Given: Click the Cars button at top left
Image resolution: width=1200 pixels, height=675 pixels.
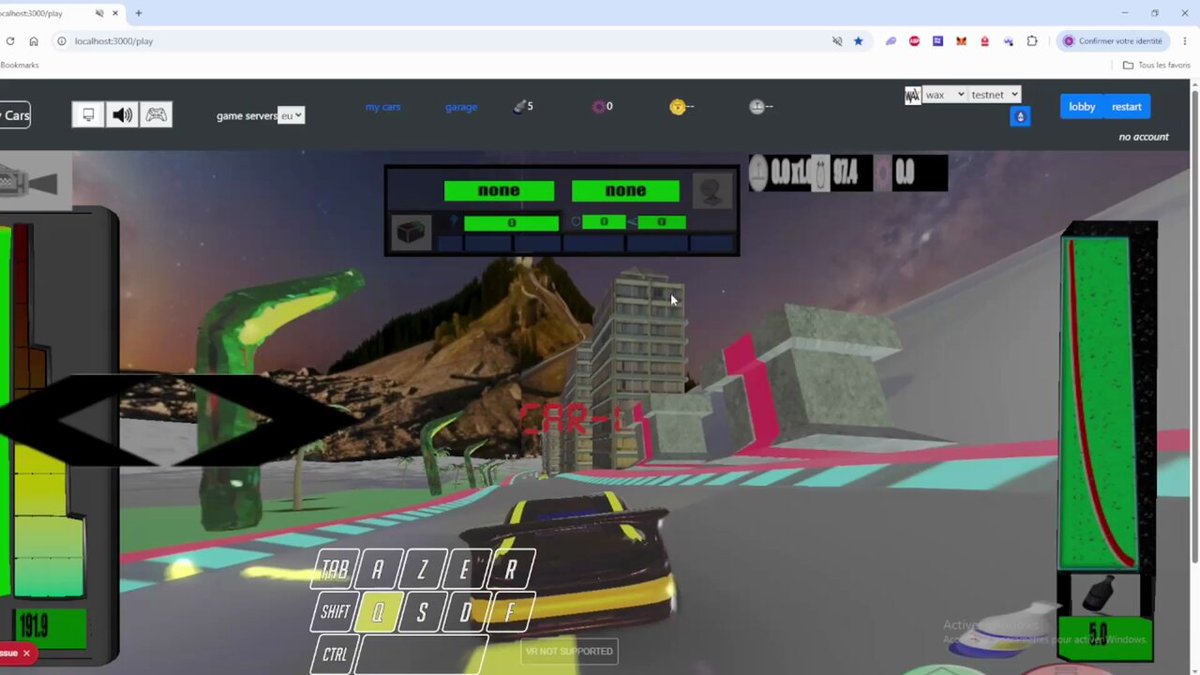Looking at the screenshot, I should [x=15, y=115].
